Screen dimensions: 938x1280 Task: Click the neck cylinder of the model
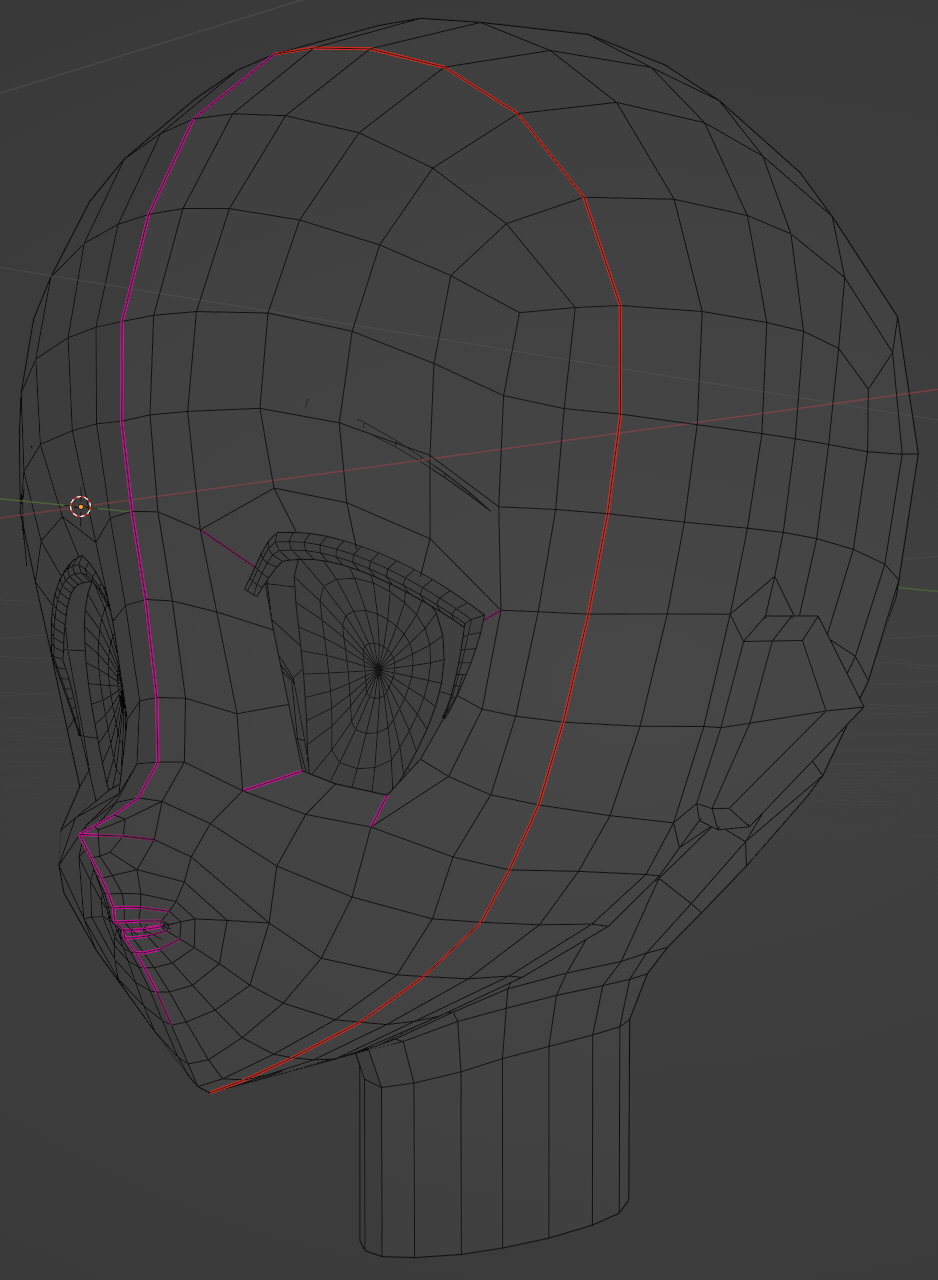(495, 1140)
